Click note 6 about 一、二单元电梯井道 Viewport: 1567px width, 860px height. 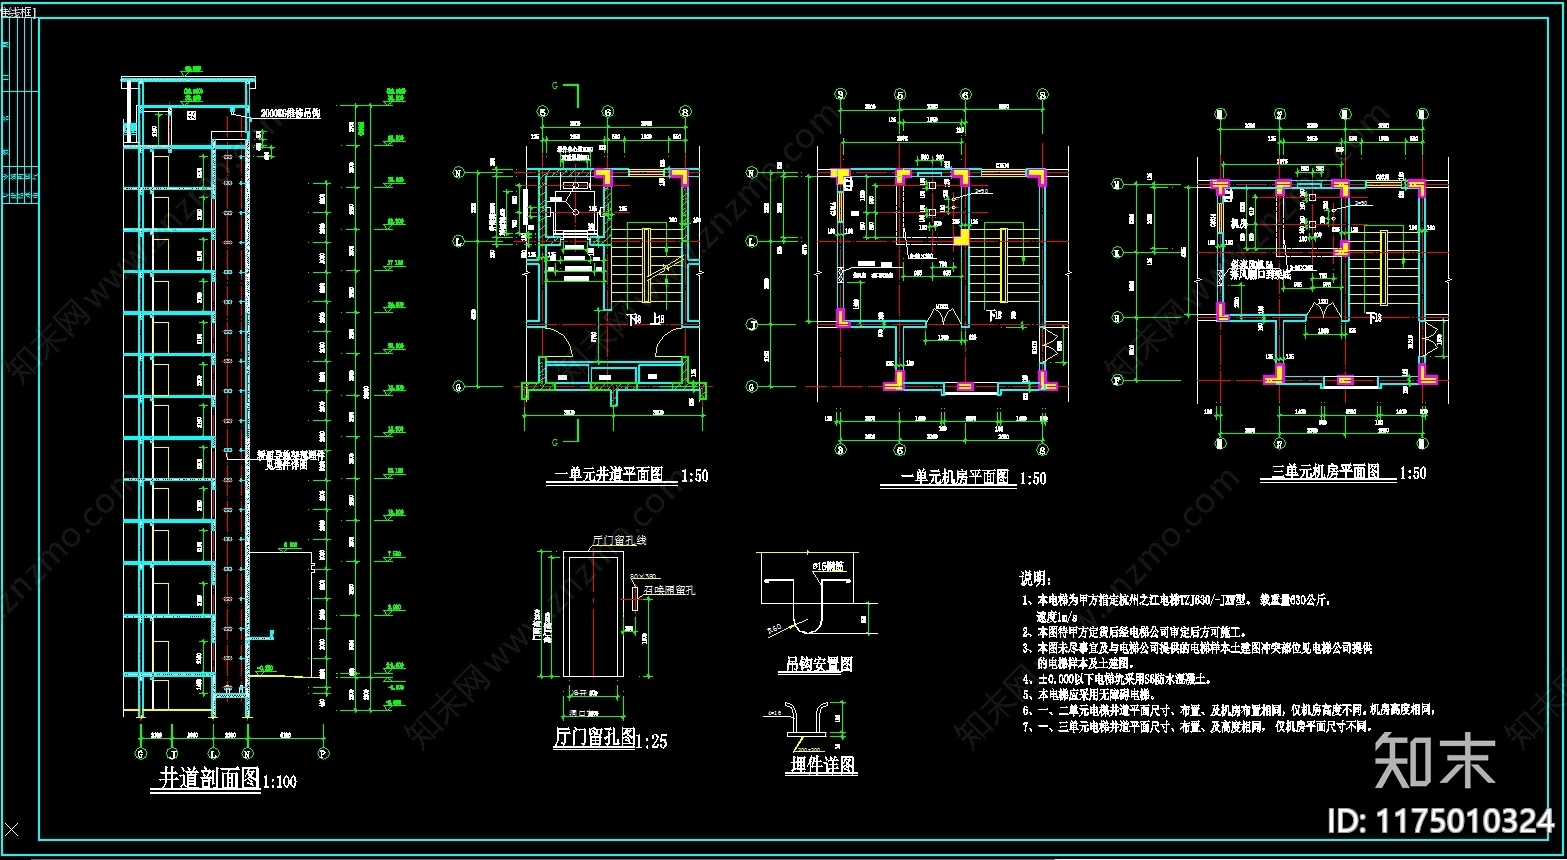(1229, 710)
